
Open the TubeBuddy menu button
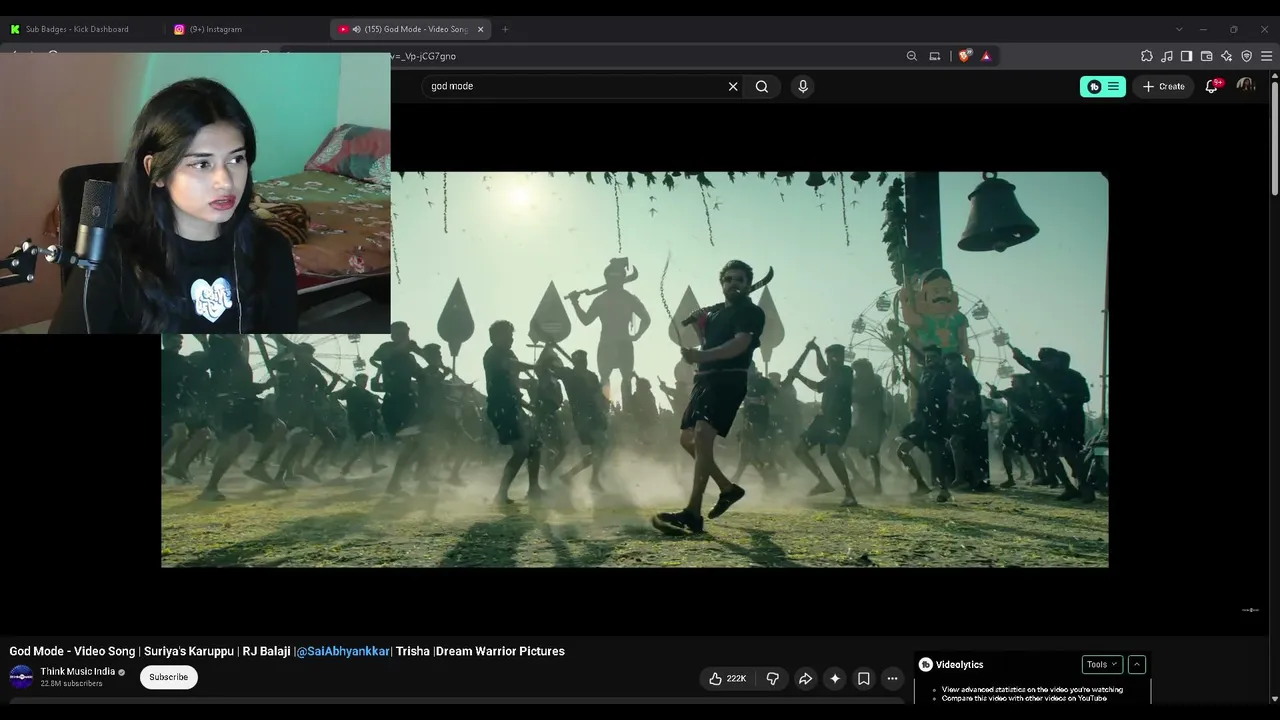1103,86
